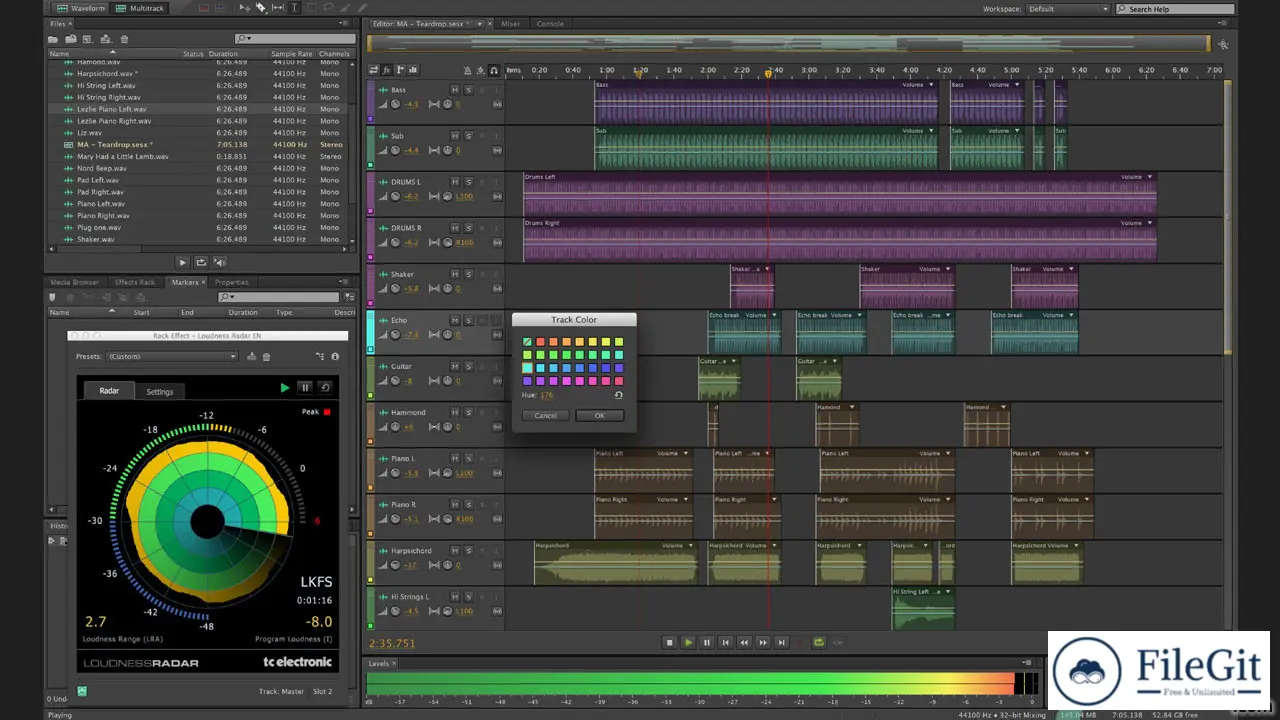Click the New file icon in Files panel
The width and height of the screenshot is (1280, 720).
[88, 39]
